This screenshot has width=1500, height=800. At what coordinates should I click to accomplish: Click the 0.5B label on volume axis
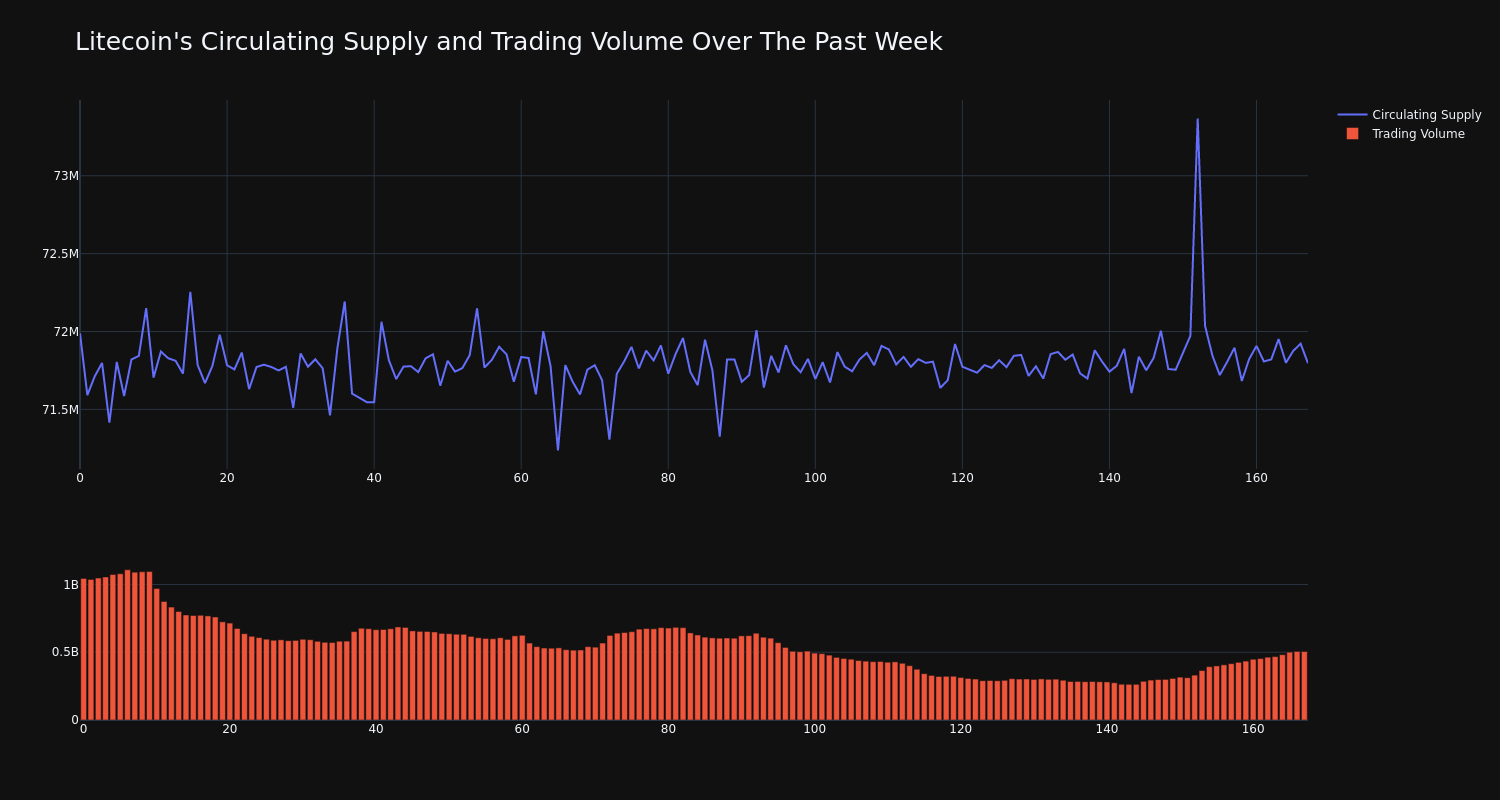point(65,652)
